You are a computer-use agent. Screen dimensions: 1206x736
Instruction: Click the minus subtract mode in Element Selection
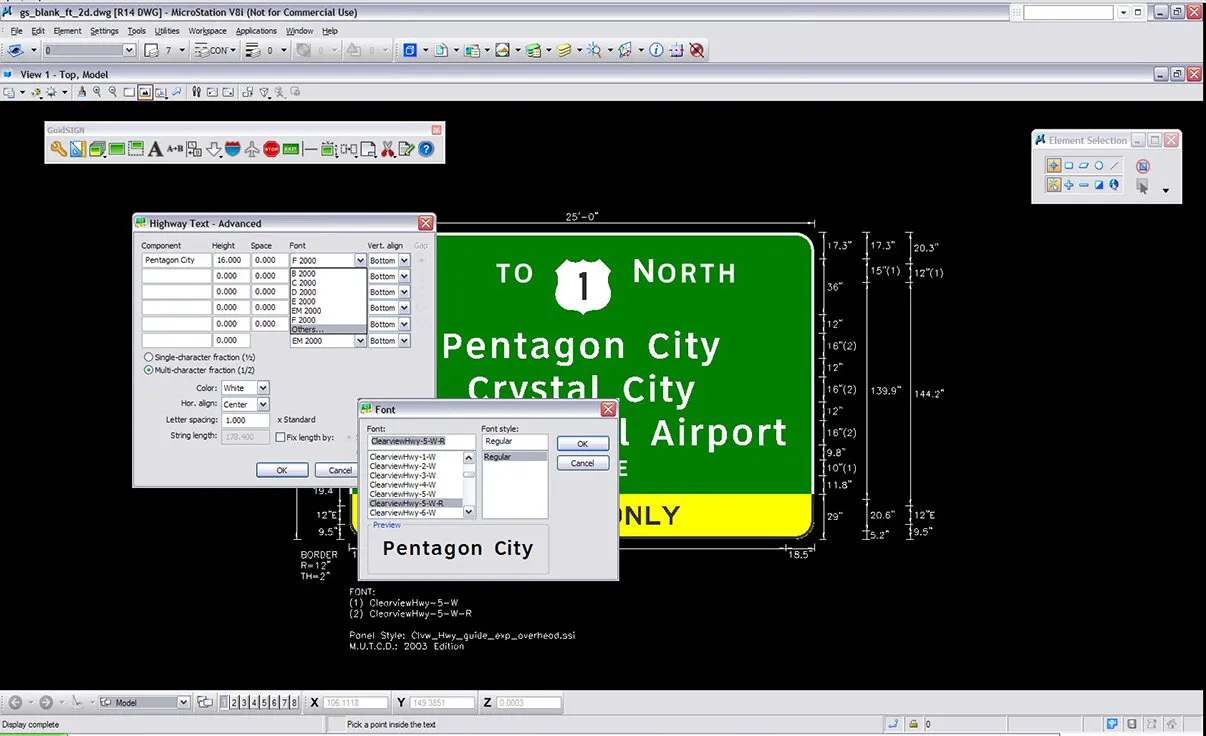click(1084, 185)
